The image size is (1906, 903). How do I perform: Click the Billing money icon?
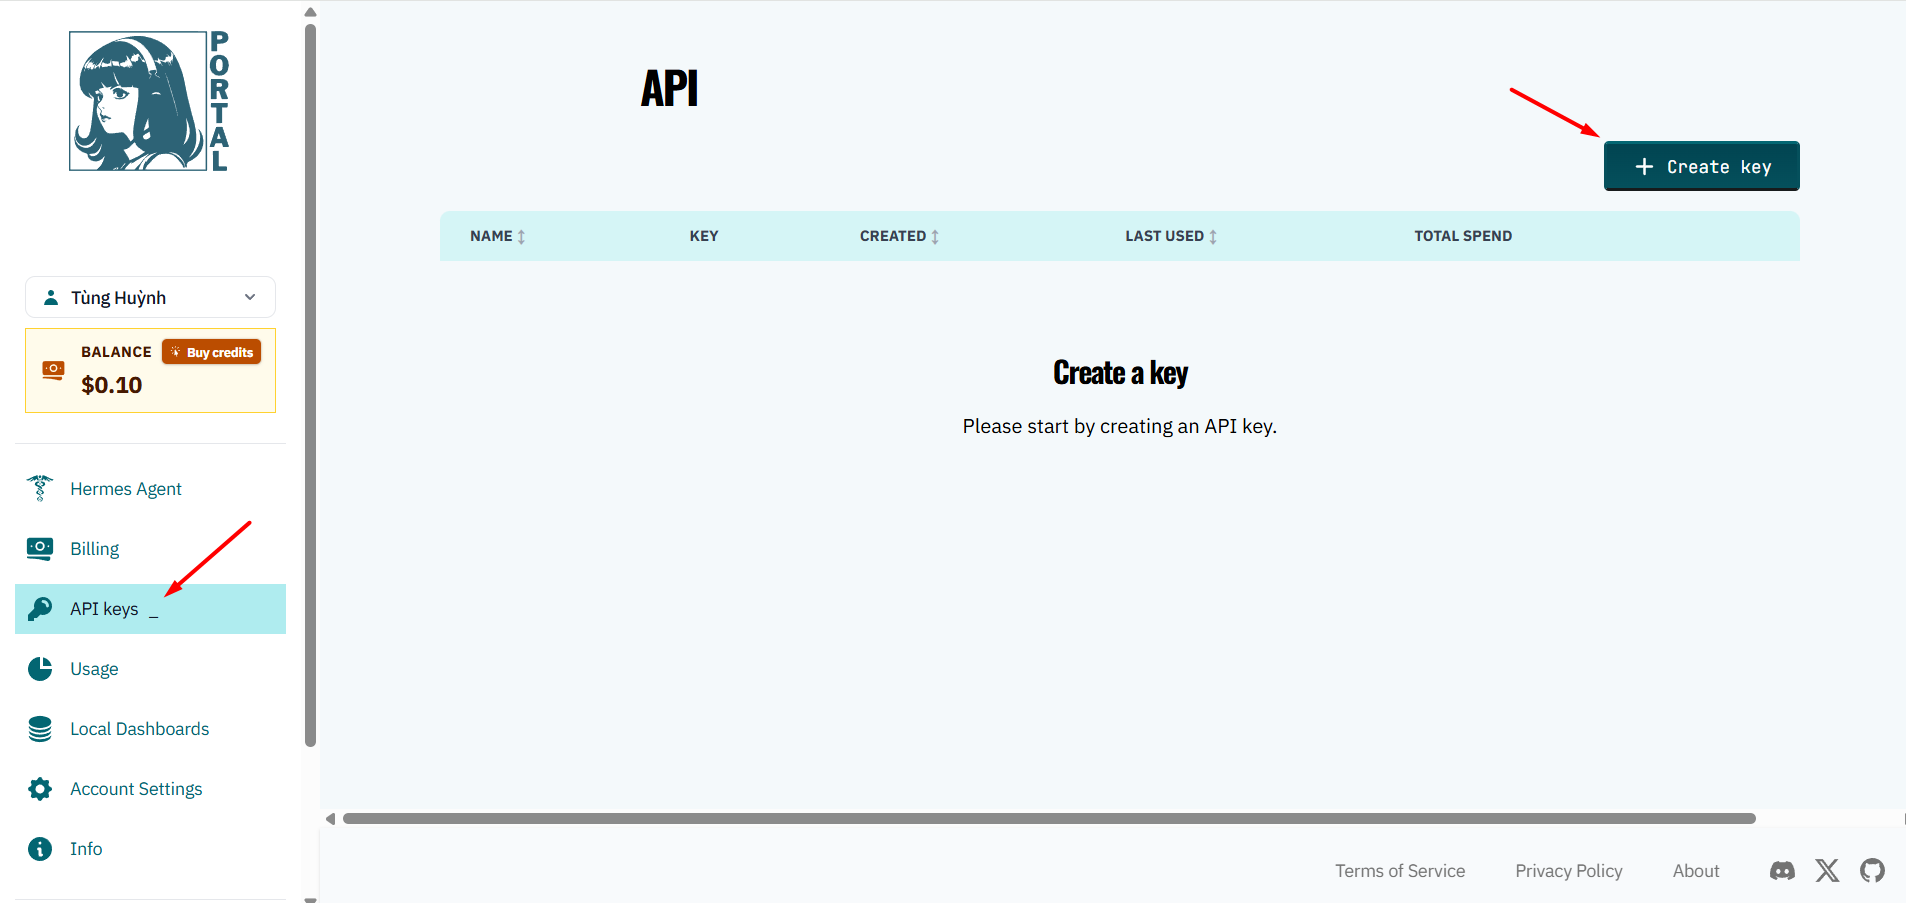pos(40,548)
